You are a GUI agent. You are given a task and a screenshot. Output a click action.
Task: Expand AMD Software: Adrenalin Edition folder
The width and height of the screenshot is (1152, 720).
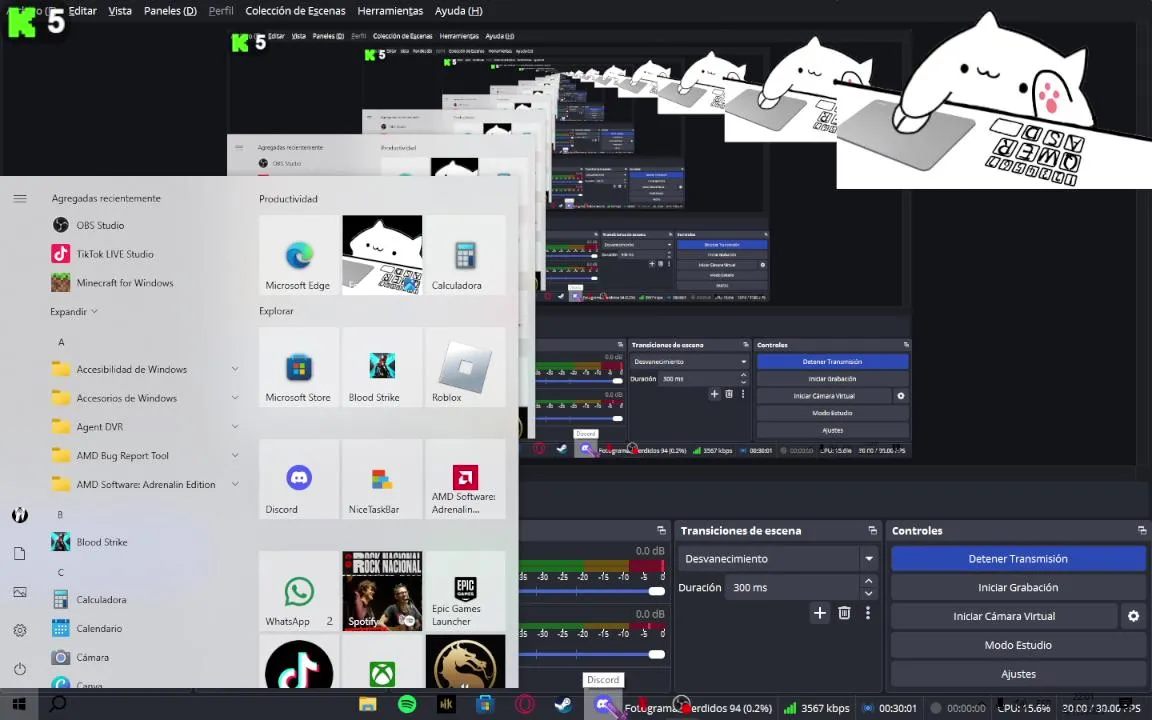(x=235, y=484)
